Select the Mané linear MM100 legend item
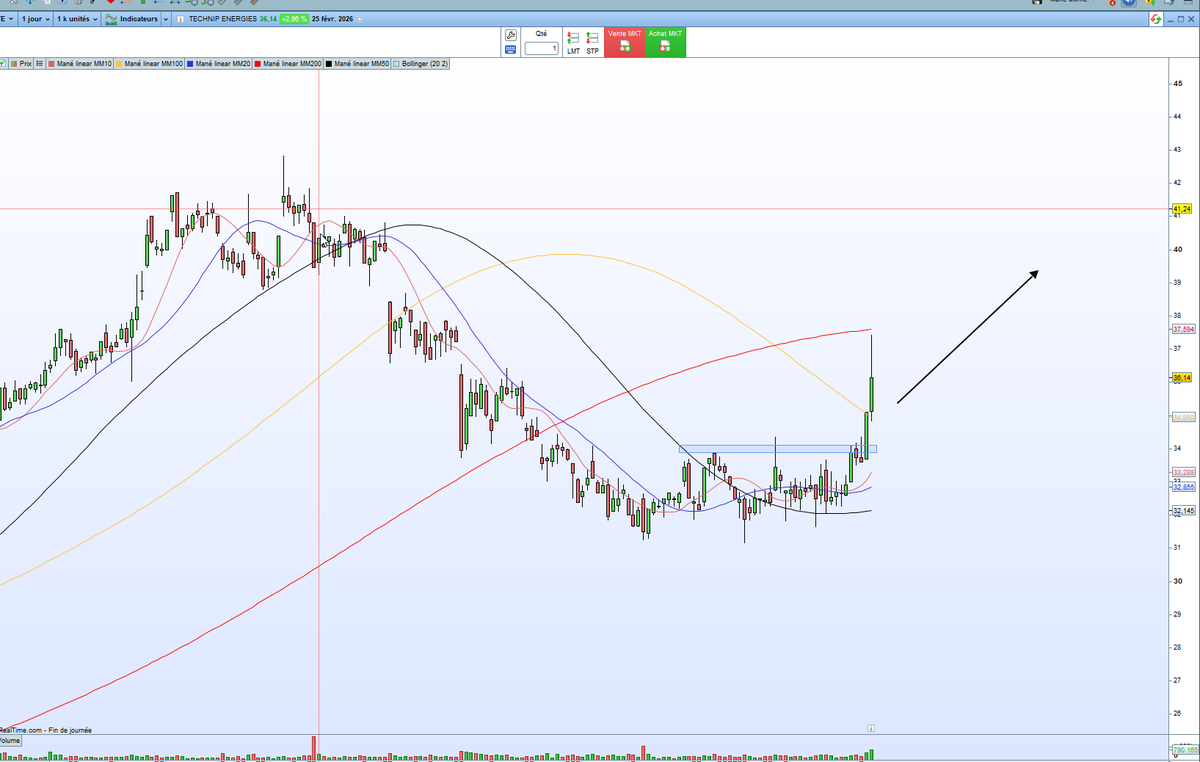Image resolution: width=1200 pixels, height=762 pixels. (149, 63)
